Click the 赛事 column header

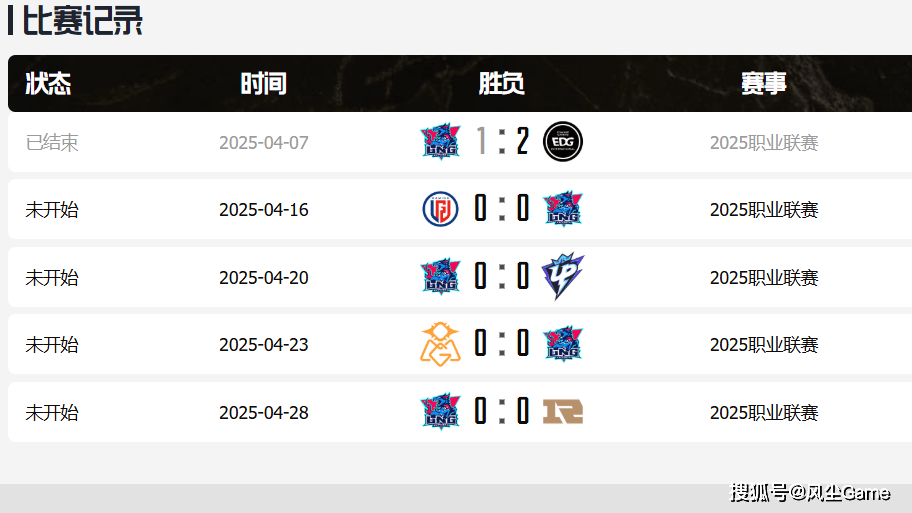click(764, 84)
